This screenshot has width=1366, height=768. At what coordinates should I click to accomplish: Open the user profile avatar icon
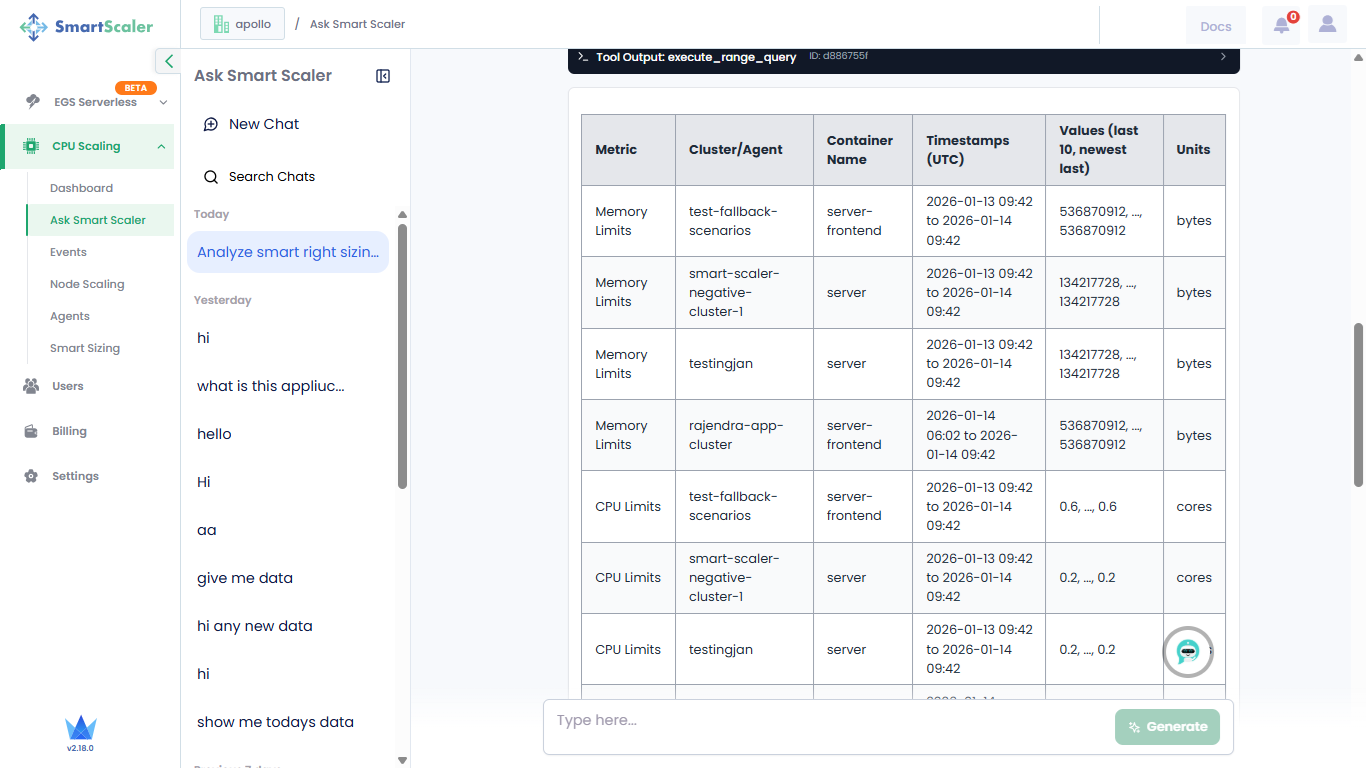pos(1327,25)
